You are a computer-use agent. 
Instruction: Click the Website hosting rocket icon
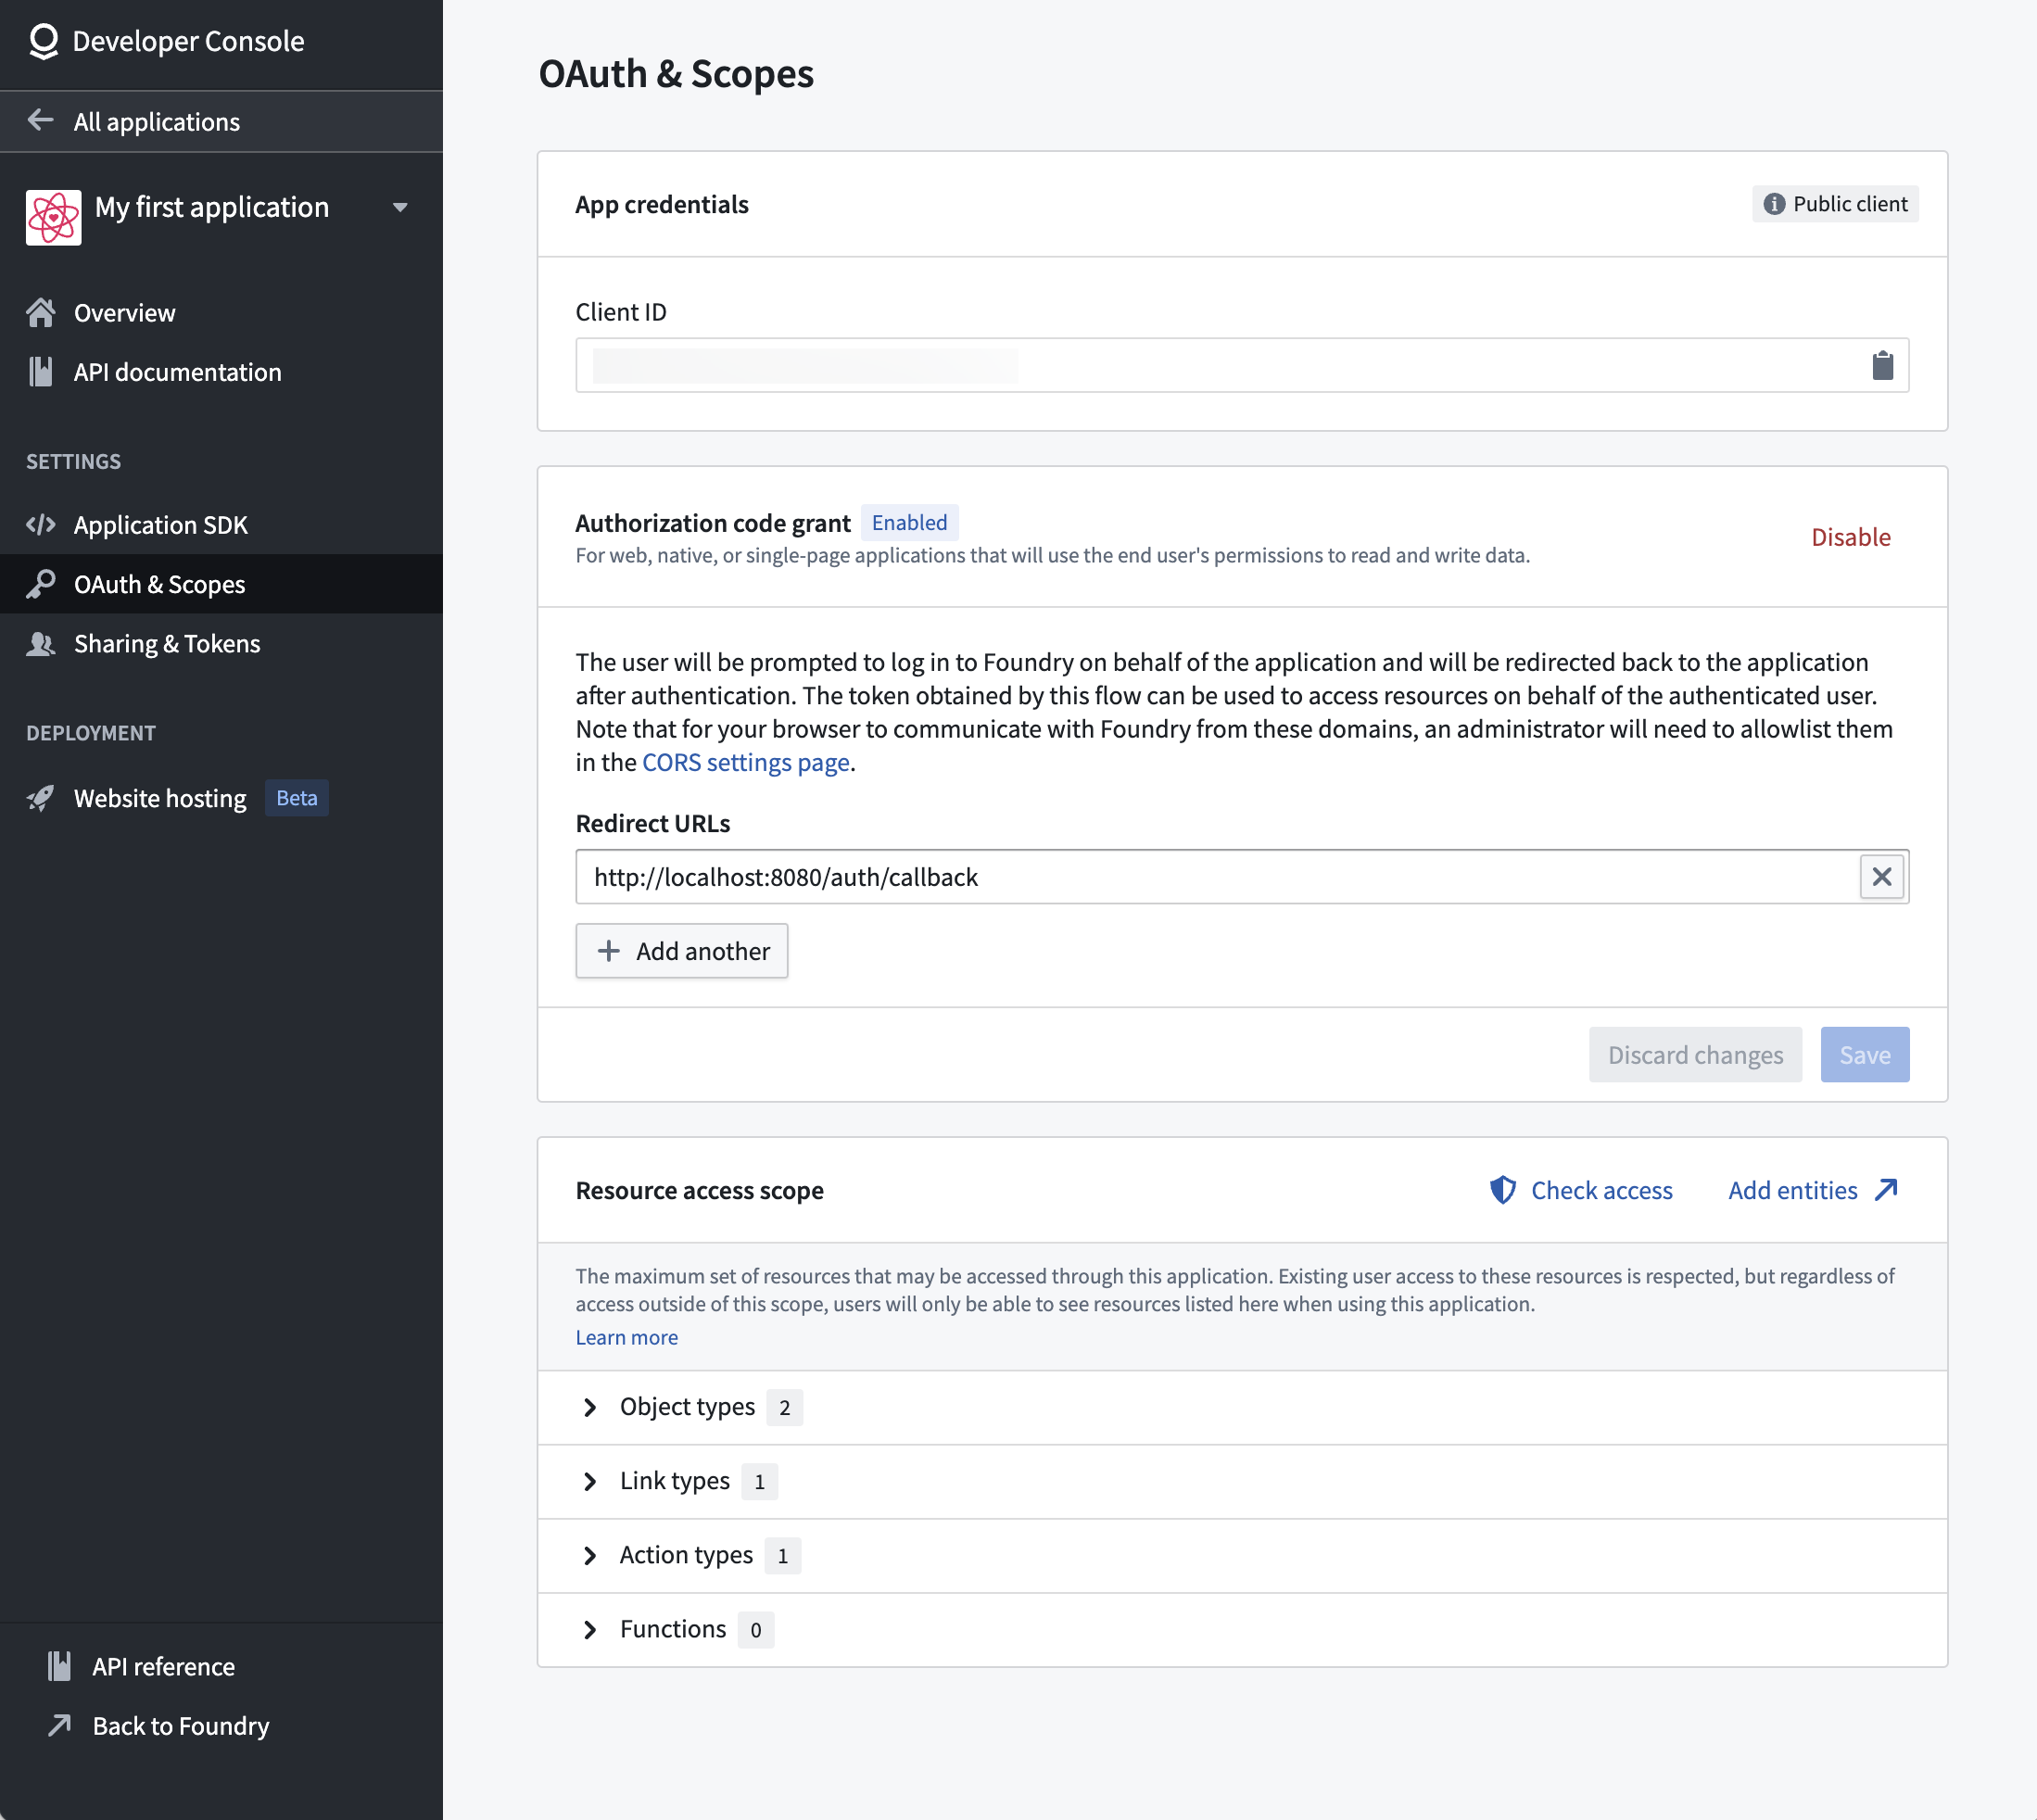pos(40,797)
